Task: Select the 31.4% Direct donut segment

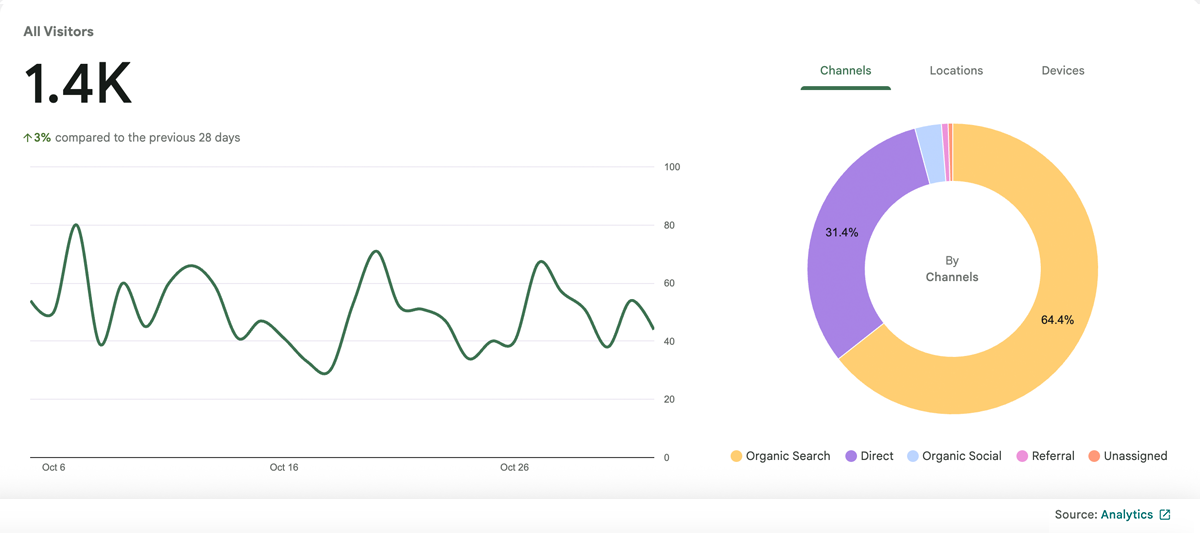Action: pos(845,250)
